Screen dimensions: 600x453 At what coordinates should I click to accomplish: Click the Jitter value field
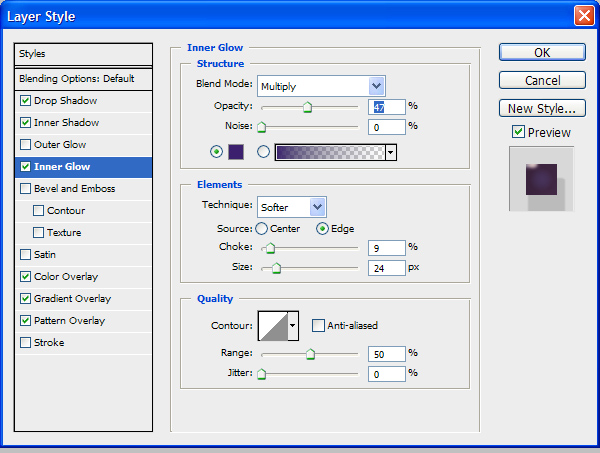(386, 374)
